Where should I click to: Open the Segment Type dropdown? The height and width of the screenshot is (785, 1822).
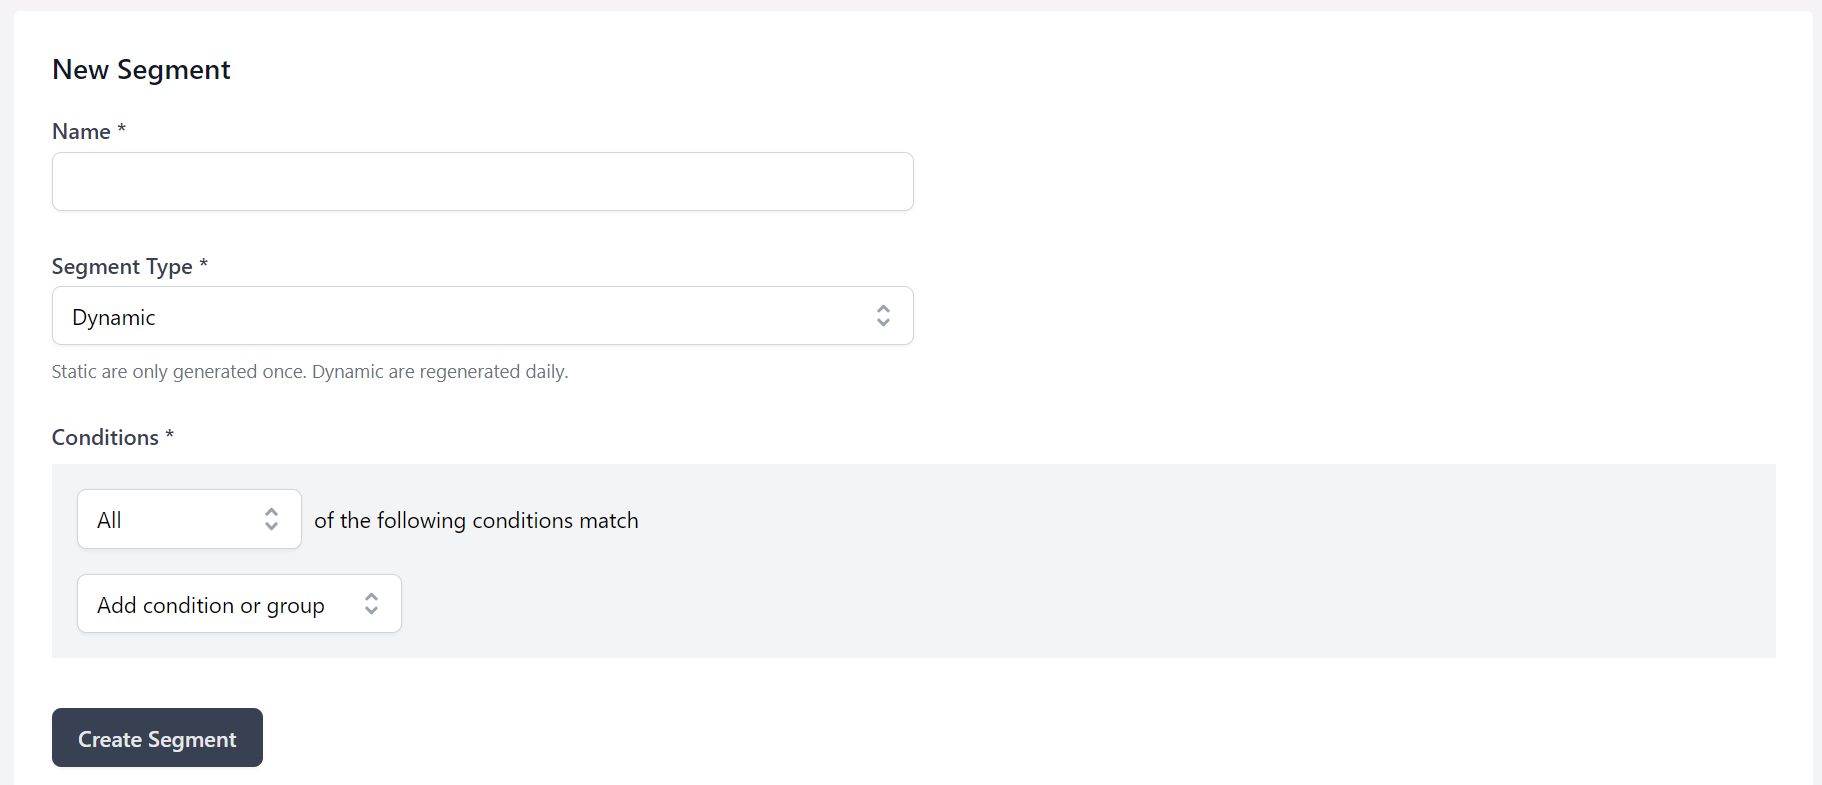[482, 316]
